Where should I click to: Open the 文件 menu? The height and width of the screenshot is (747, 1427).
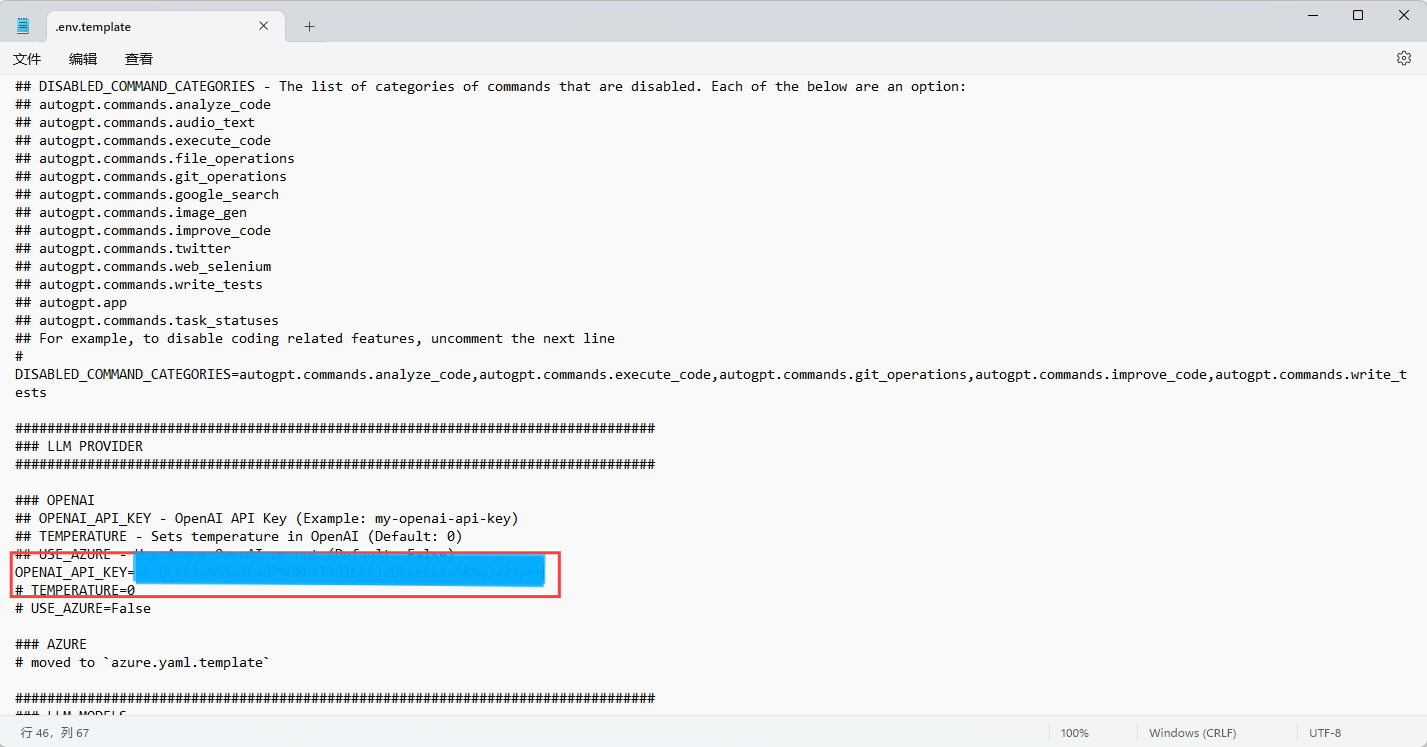coord(27,59)
